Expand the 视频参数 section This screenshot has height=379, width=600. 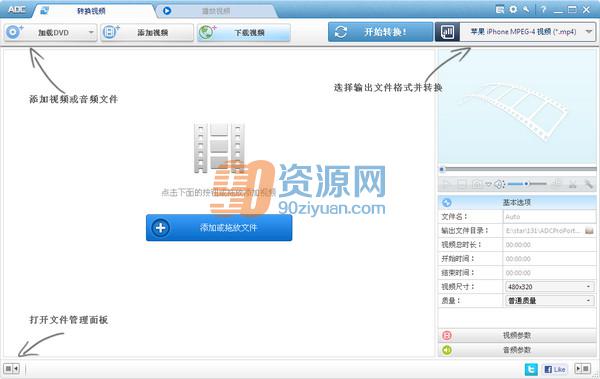coord(517,335)
